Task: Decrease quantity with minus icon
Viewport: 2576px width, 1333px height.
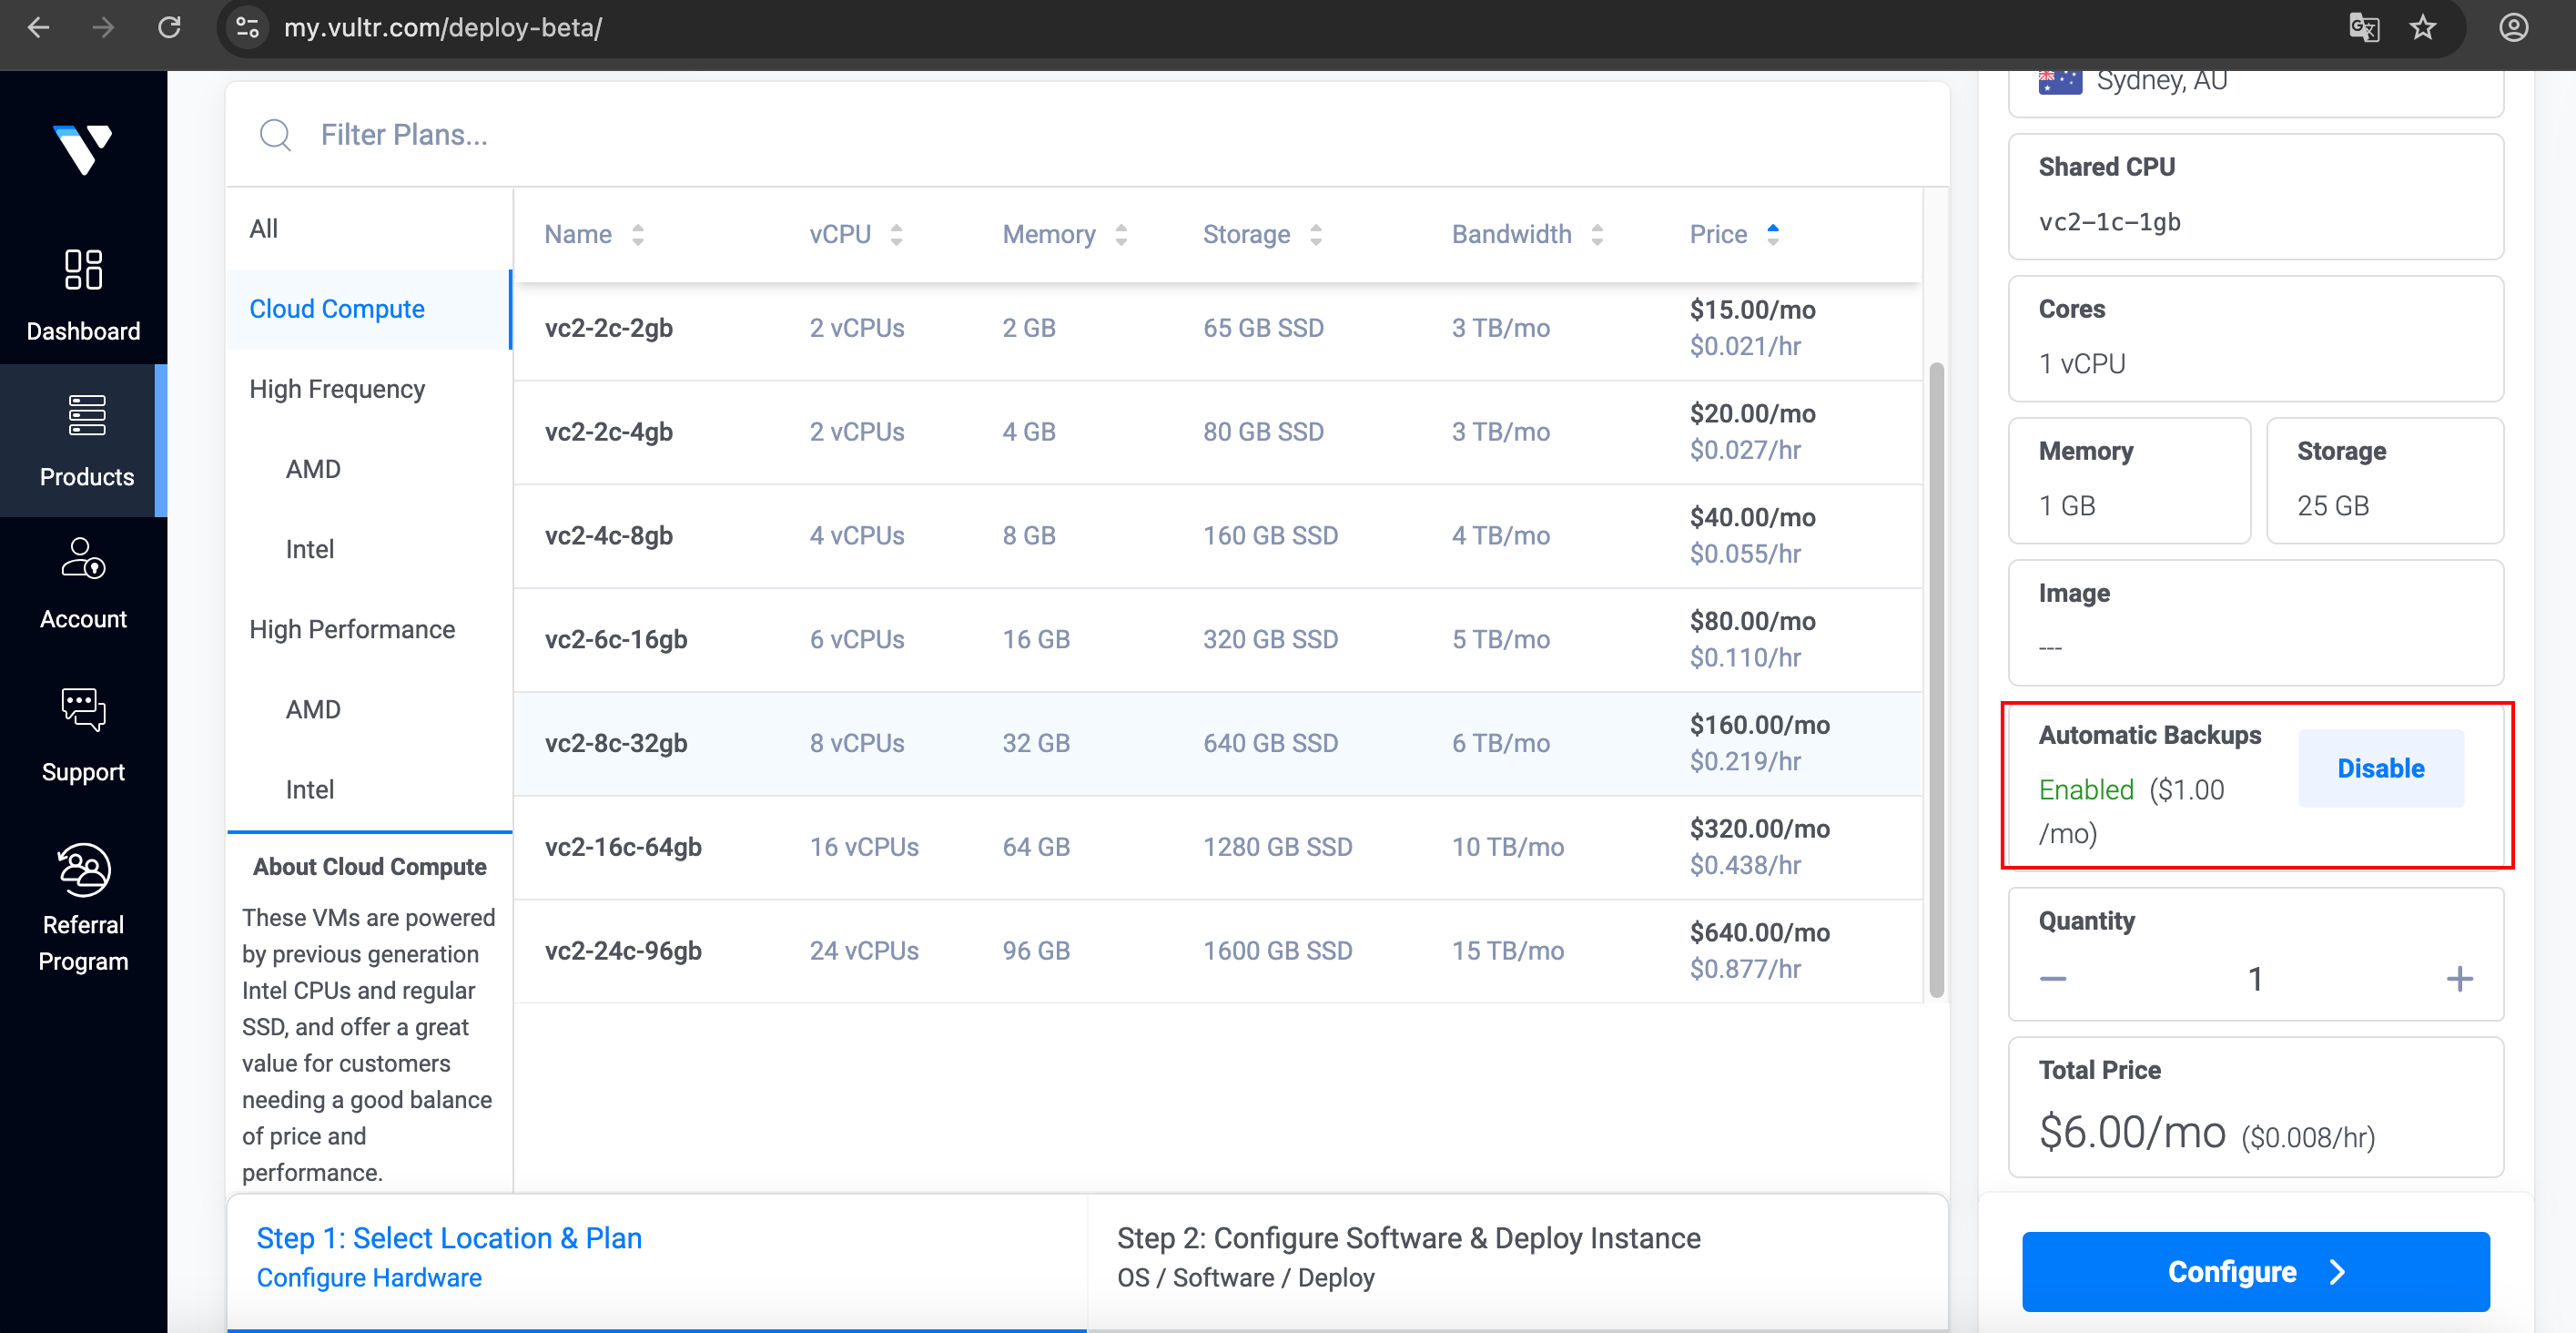Action: pyautogui.click(x=2053, y=978)
